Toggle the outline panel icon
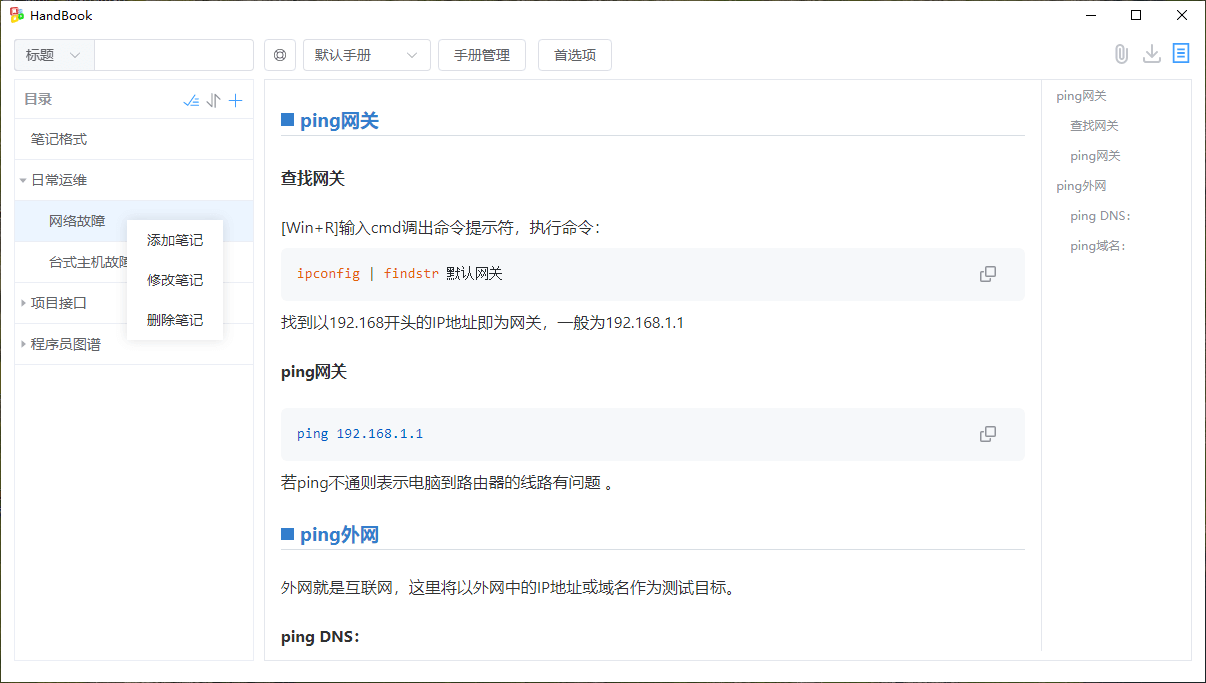The width and height of the screenshot is (1206, 683). click(1181, 54)
